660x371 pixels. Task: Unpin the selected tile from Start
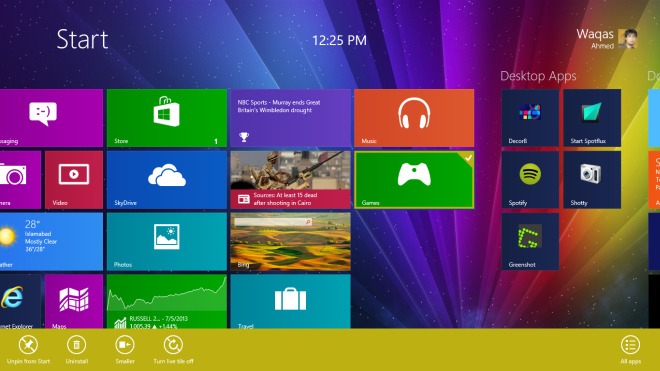(28, 350)
